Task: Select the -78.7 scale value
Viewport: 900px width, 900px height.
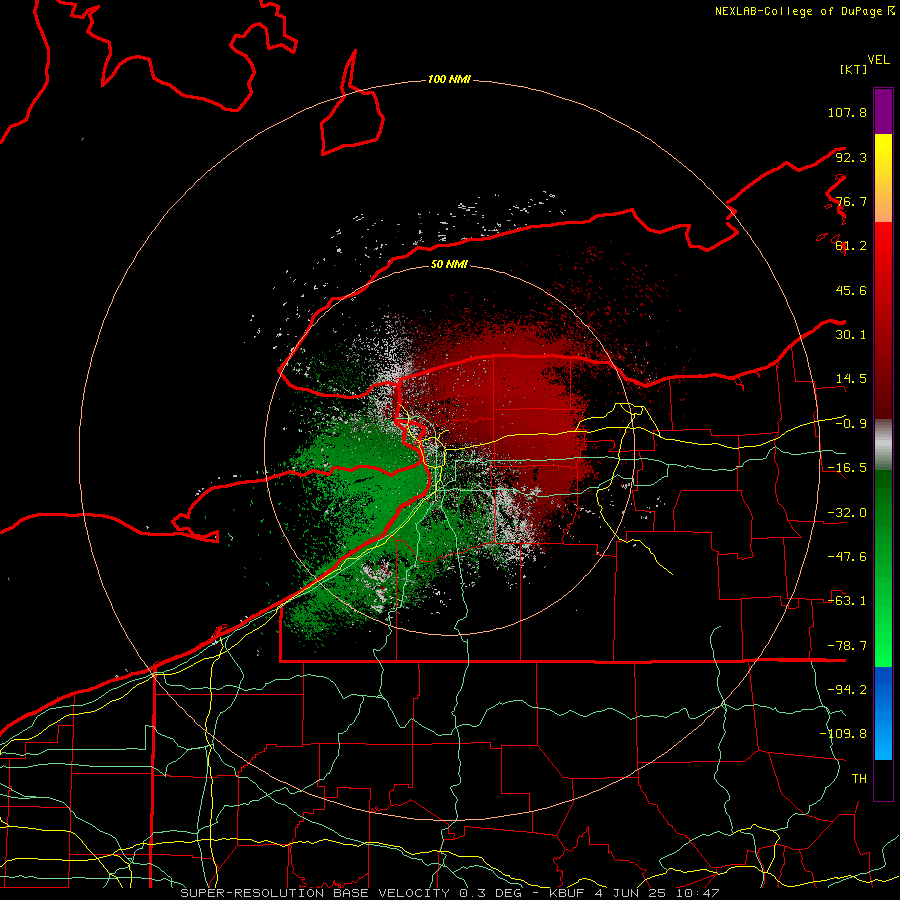Action: coord(847,646)
